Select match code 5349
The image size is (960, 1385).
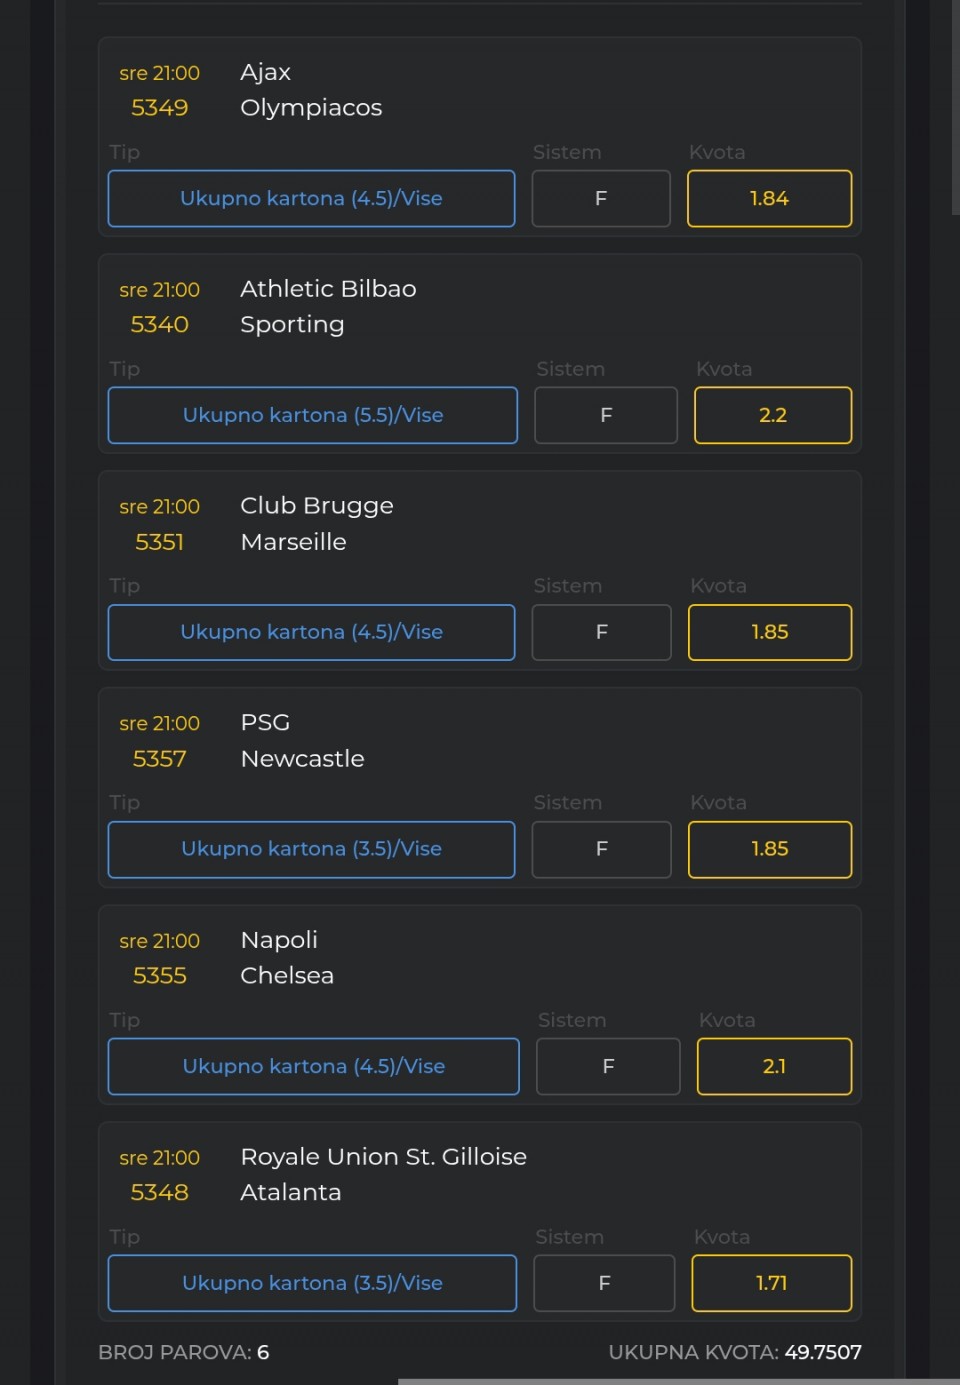[160, 108]
